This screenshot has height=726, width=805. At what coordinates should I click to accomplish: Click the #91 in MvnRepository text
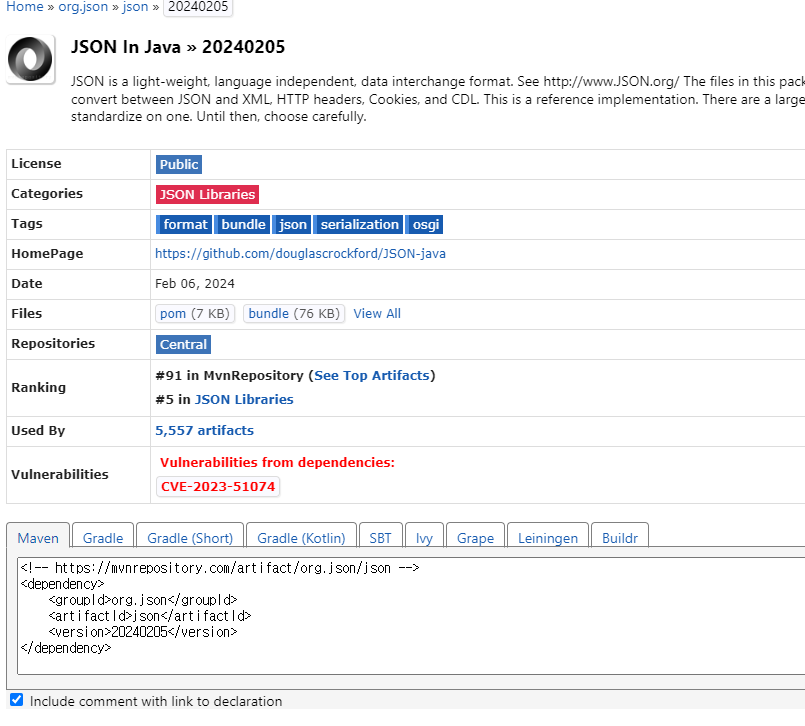point(229,376)
